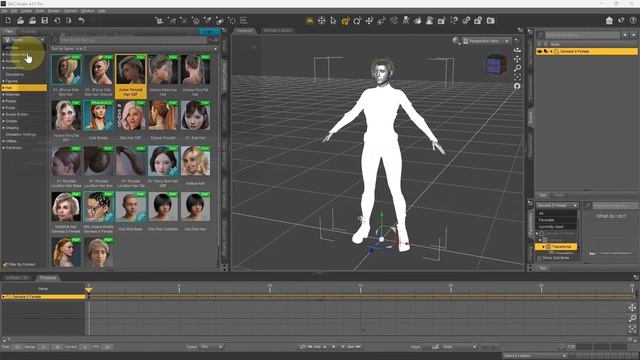
Task: Switch to the Timeline tab
Action: (x=48, y=278)
